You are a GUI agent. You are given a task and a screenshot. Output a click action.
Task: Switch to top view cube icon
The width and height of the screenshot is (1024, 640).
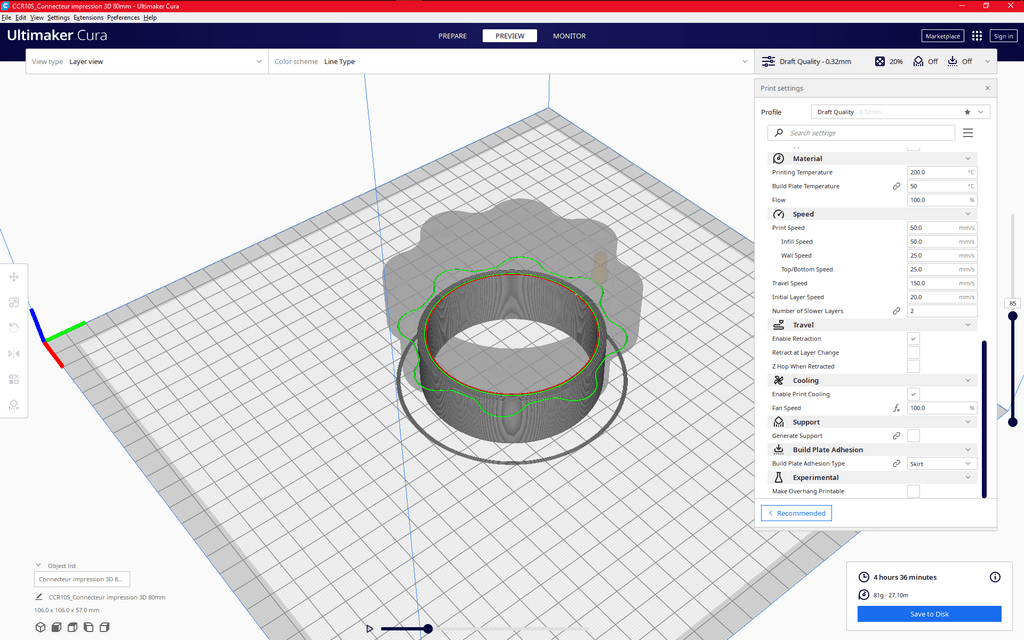[72, 627]
